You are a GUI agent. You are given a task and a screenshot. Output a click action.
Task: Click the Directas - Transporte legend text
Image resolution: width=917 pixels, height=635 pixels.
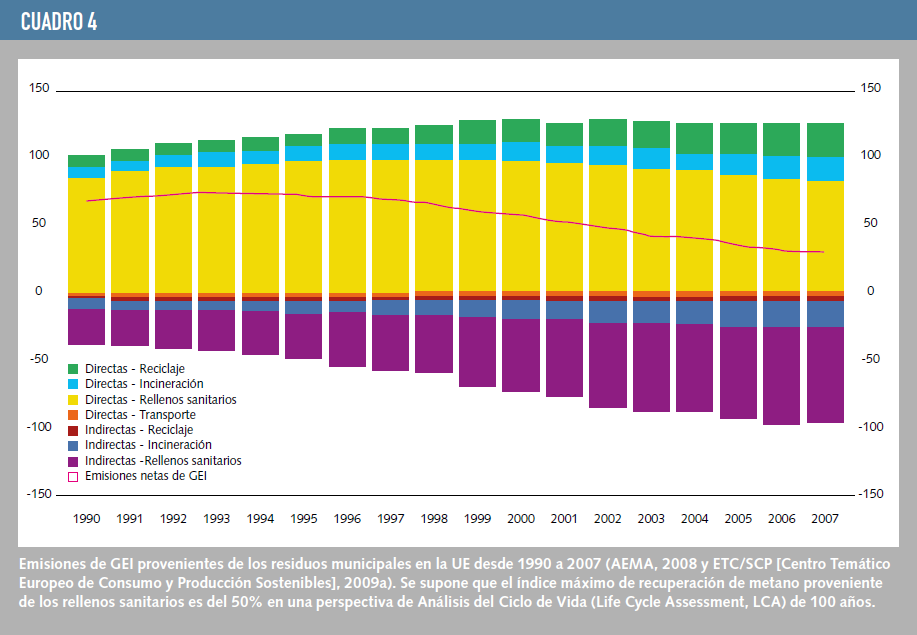click(x=140, y=415)
